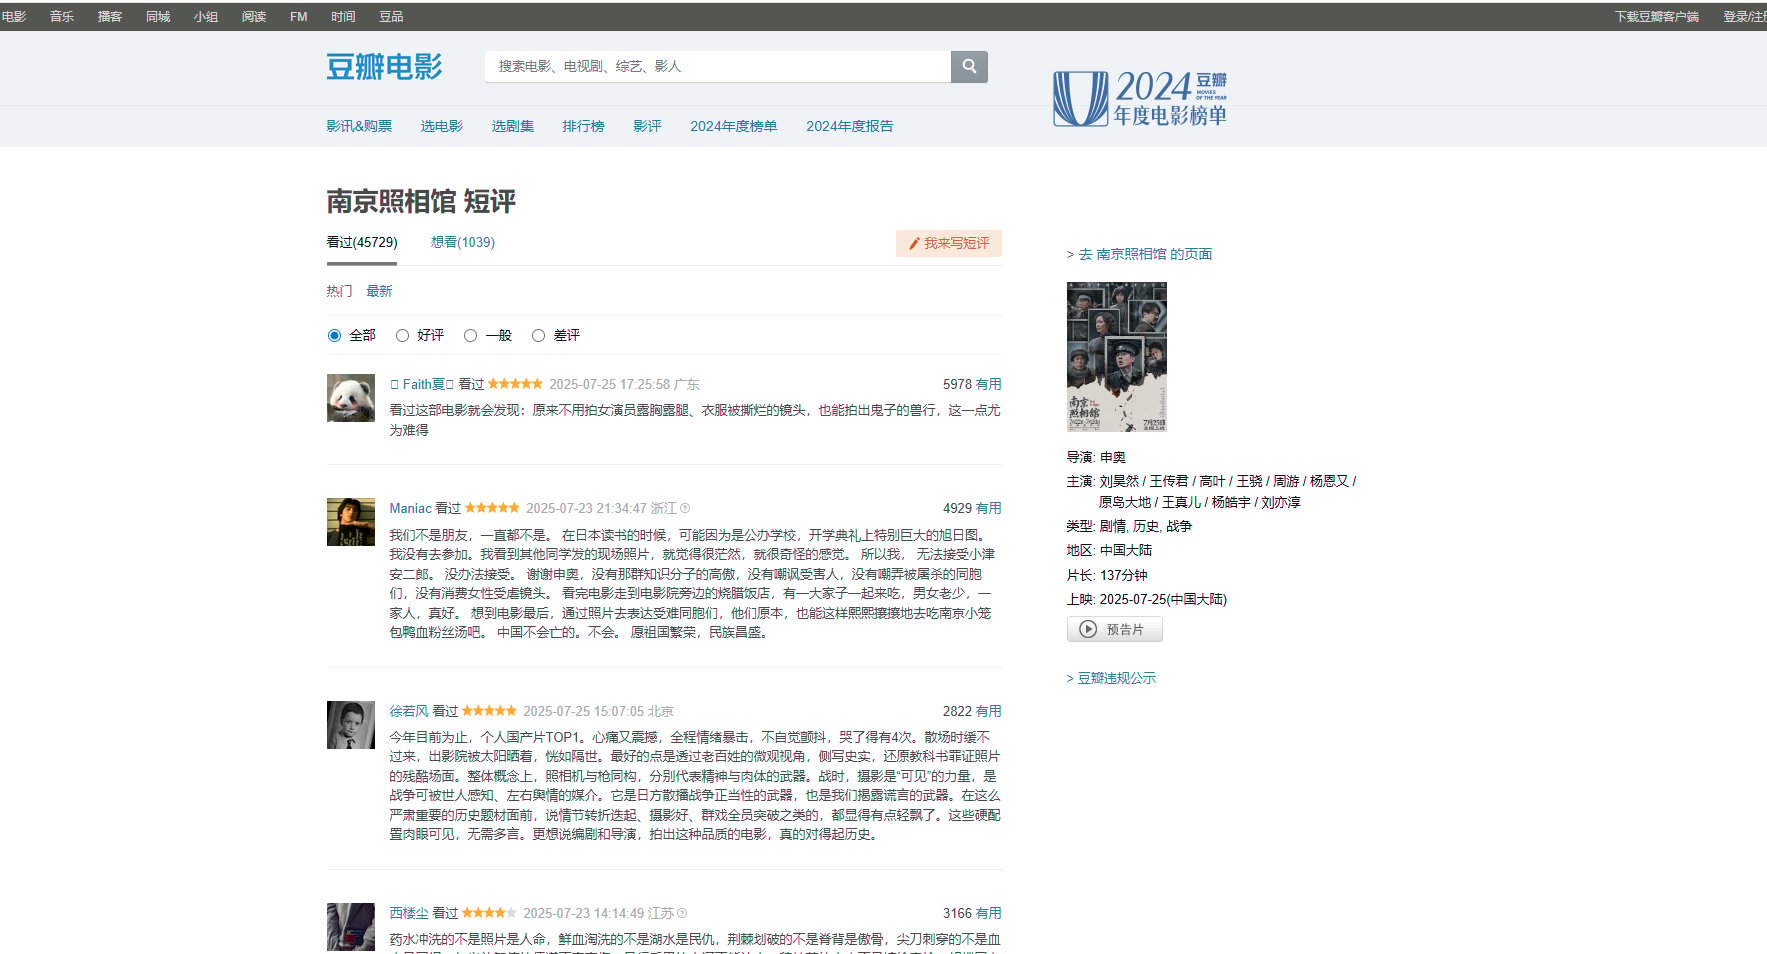Open Faith夏's panda avatar
The image size is (1767, 954).
tap(351, 398)
